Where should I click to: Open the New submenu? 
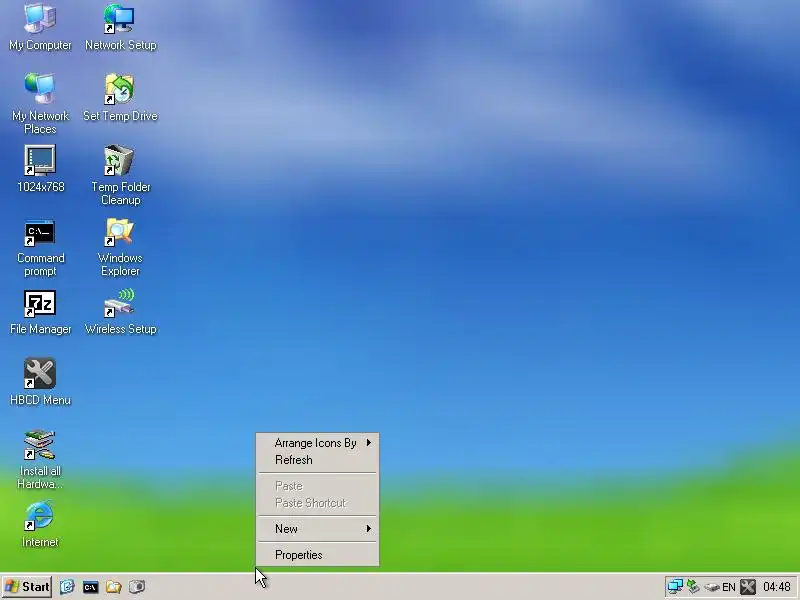point(317,529)
